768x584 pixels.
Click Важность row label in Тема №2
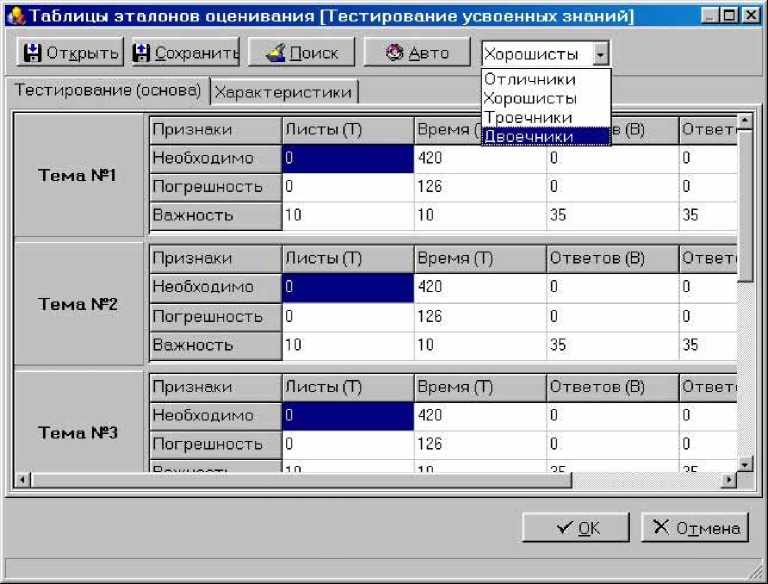coord(216,345)
